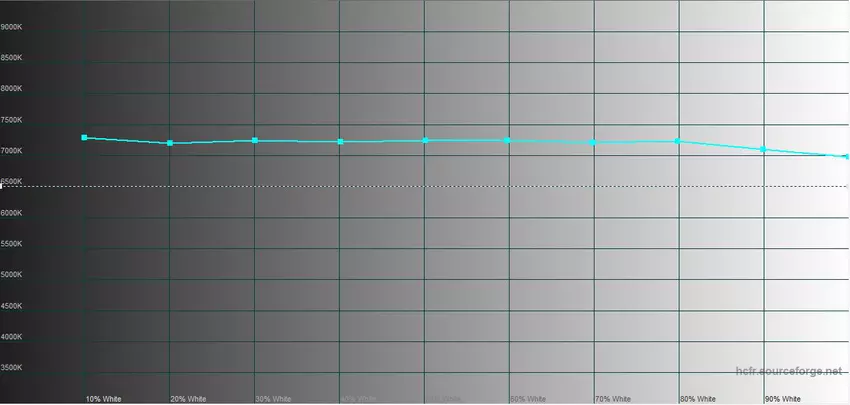Select the curve marker at 70% White
850x405 pixels.
coord(594,142)
